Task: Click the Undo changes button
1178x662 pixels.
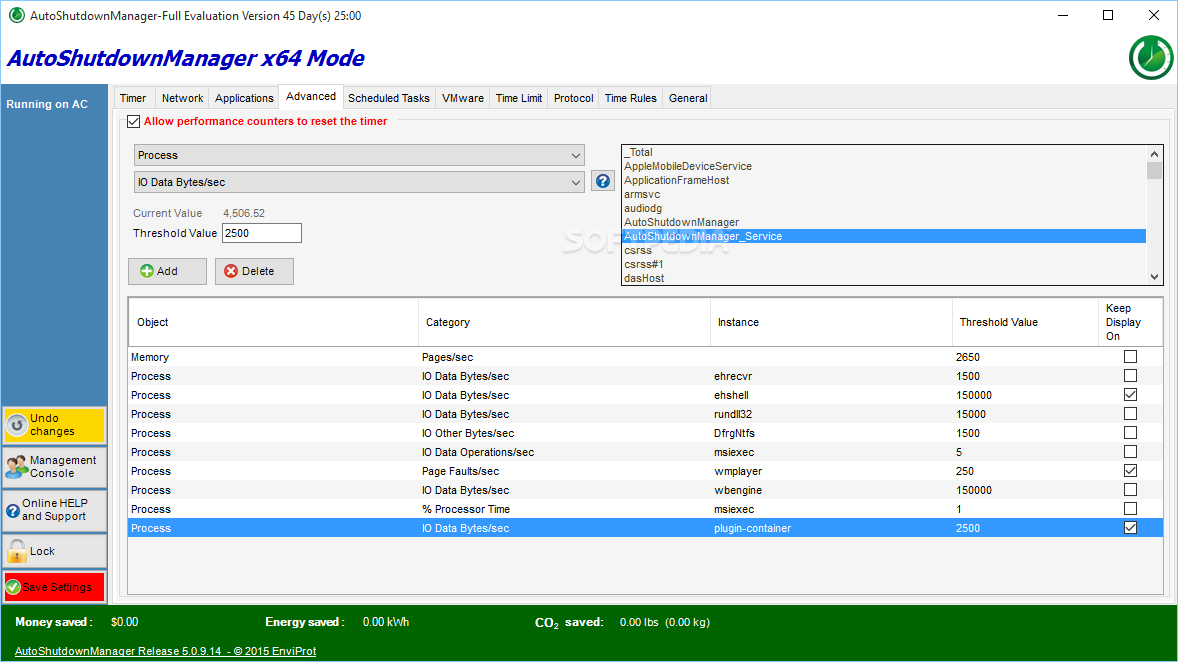Action: click(x=54, y=425)
